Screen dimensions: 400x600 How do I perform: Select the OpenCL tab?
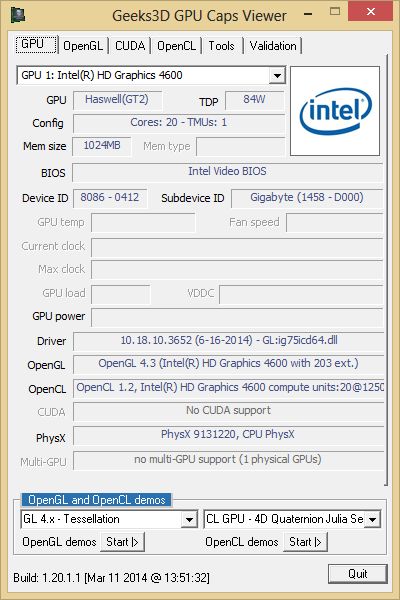176,46
